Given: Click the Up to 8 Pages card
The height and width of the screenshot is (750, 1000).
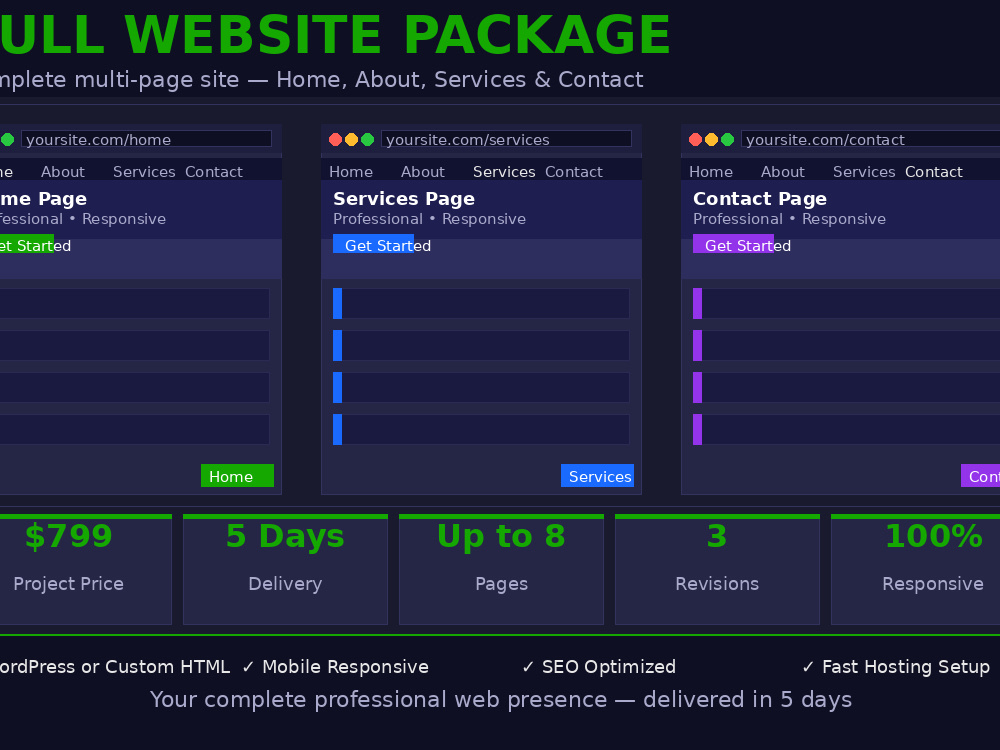Looking at the screenshot, I should pyautogui.click(x=501, y=569).
